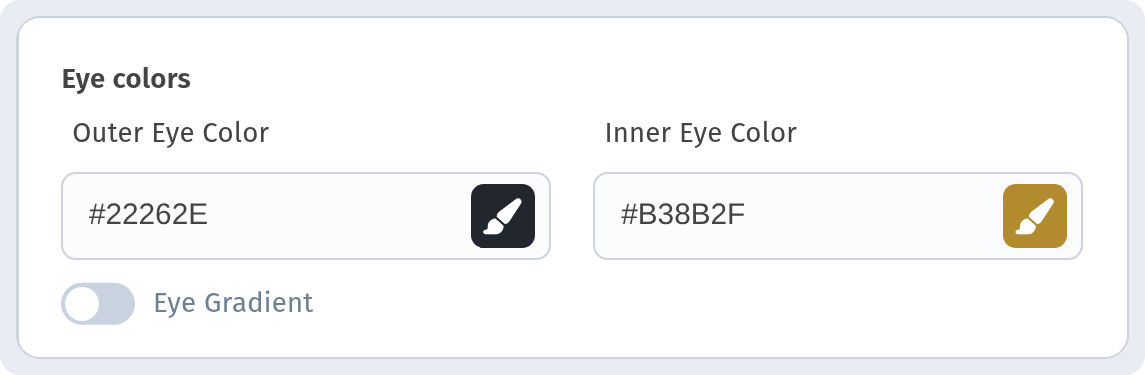
Task: Place cursor after #B38B2F text
Action: (746, 216)
